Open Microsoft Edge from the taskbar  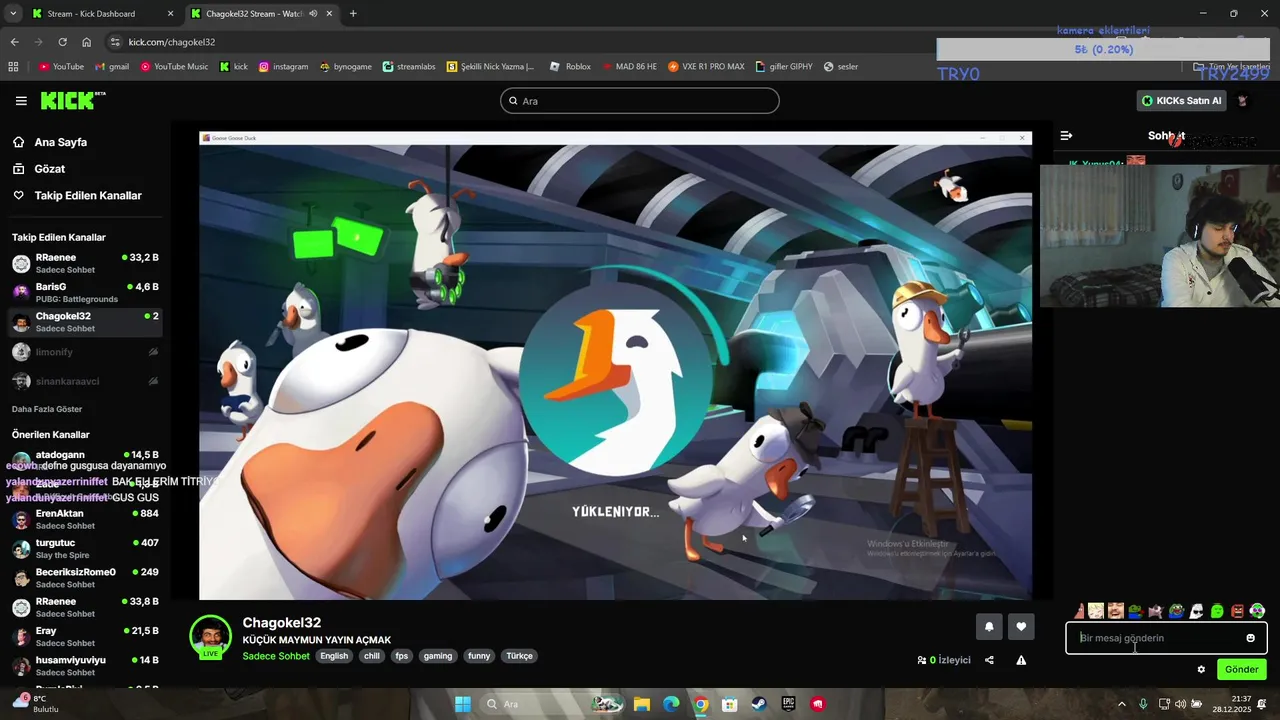(x=671, y=704)
